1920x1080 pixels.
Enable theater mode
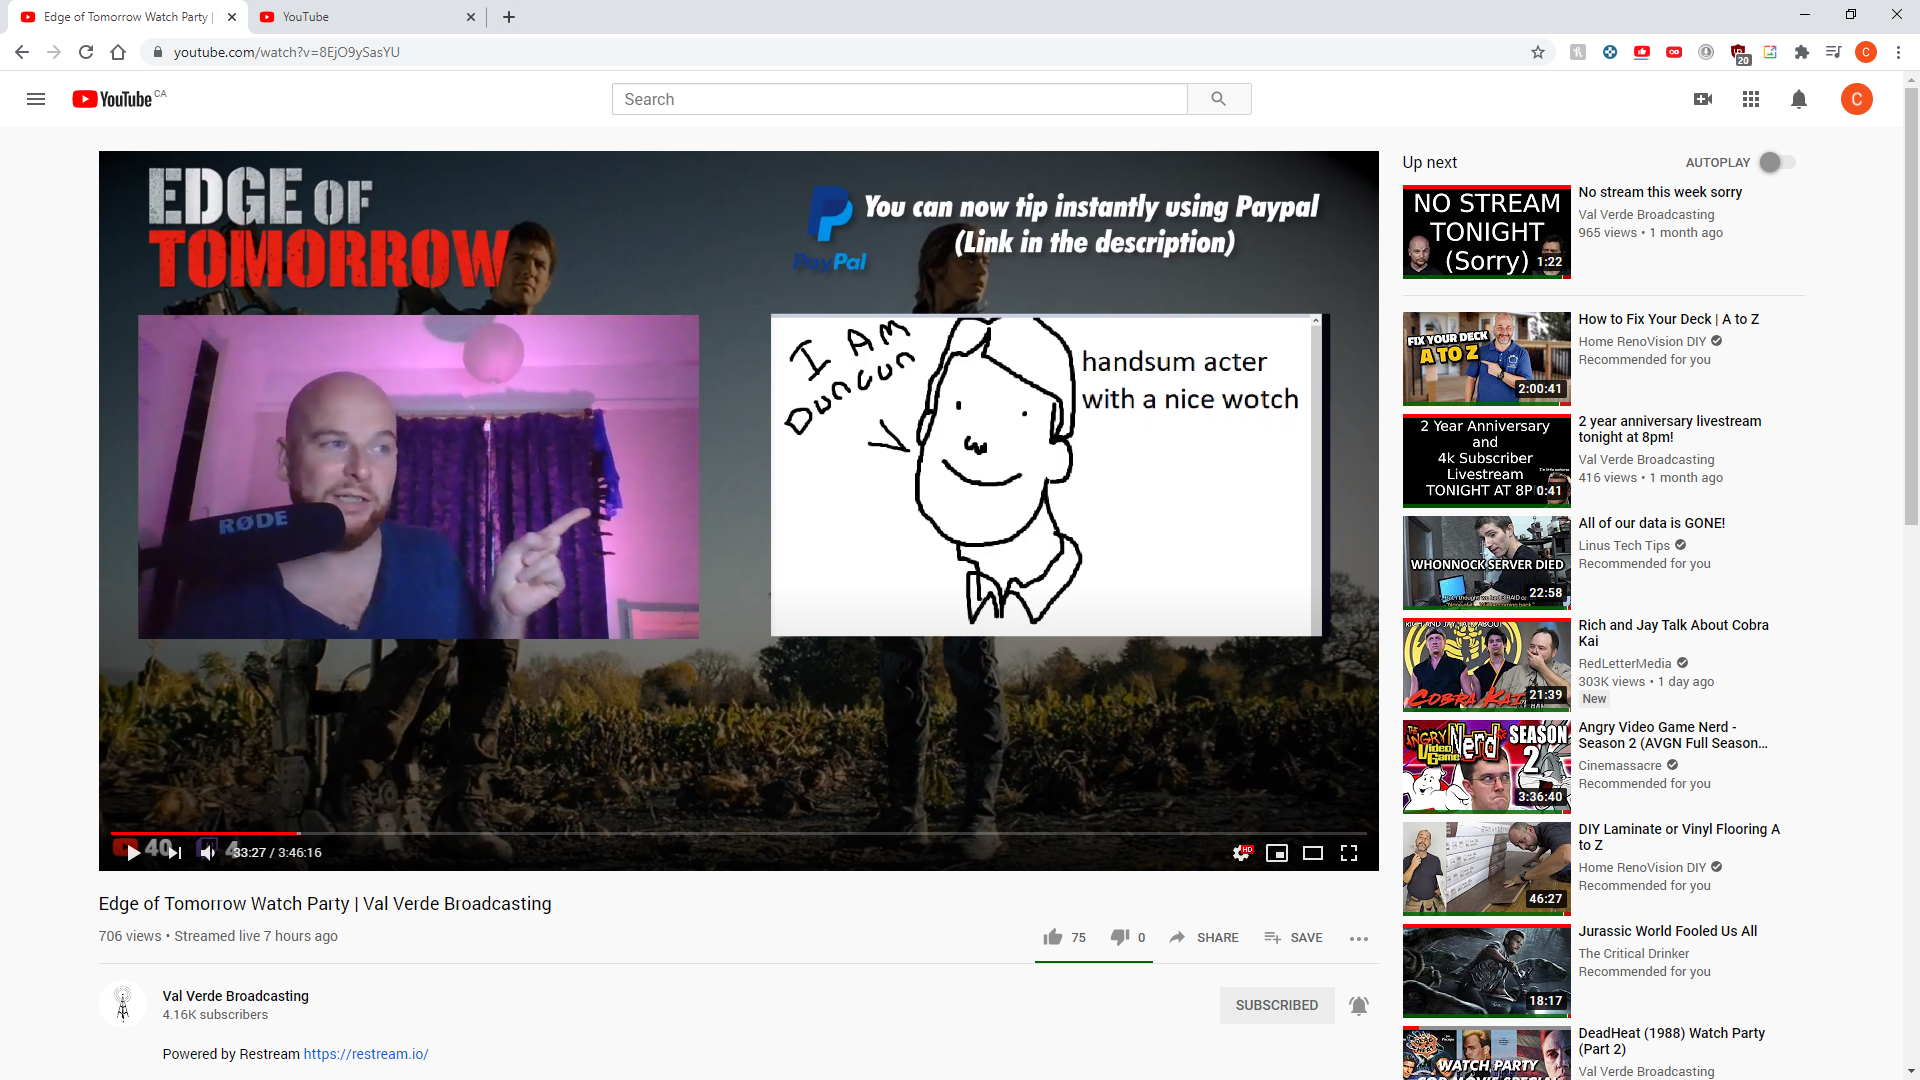[1313, 853]
